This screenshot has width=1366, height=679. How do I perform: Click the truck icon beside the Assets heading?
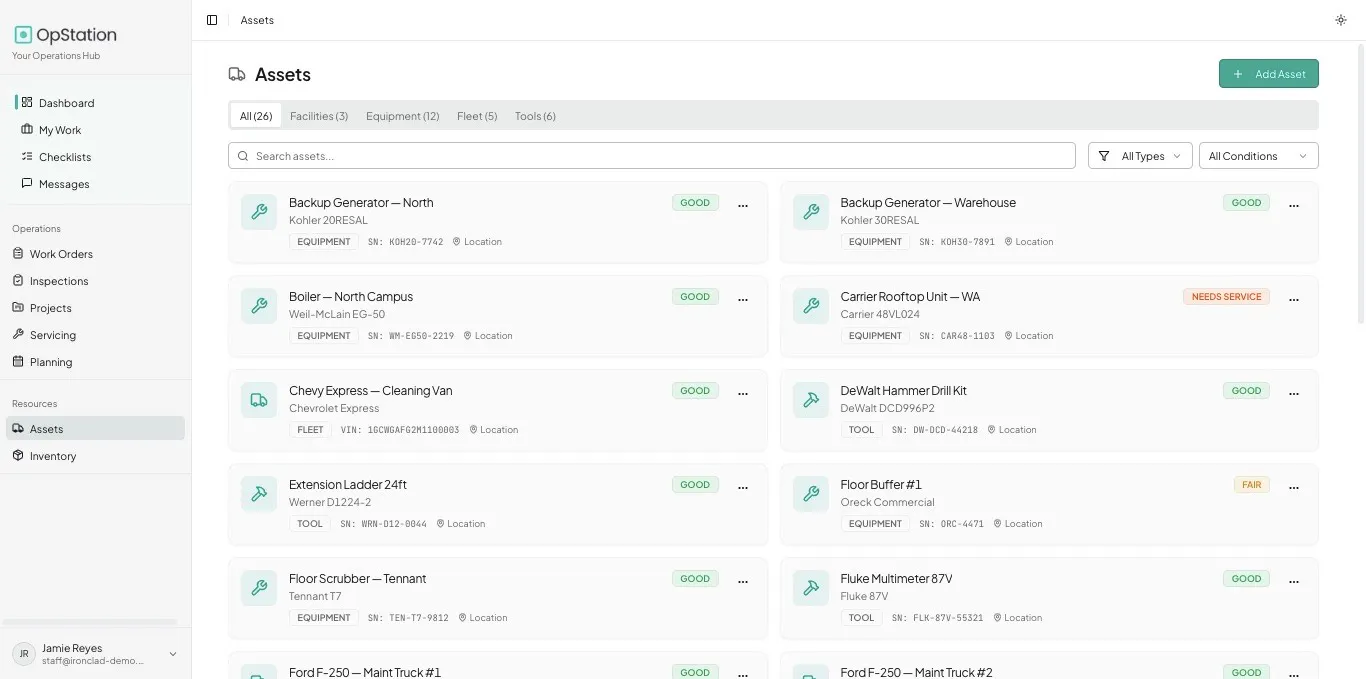click(237, 75)
